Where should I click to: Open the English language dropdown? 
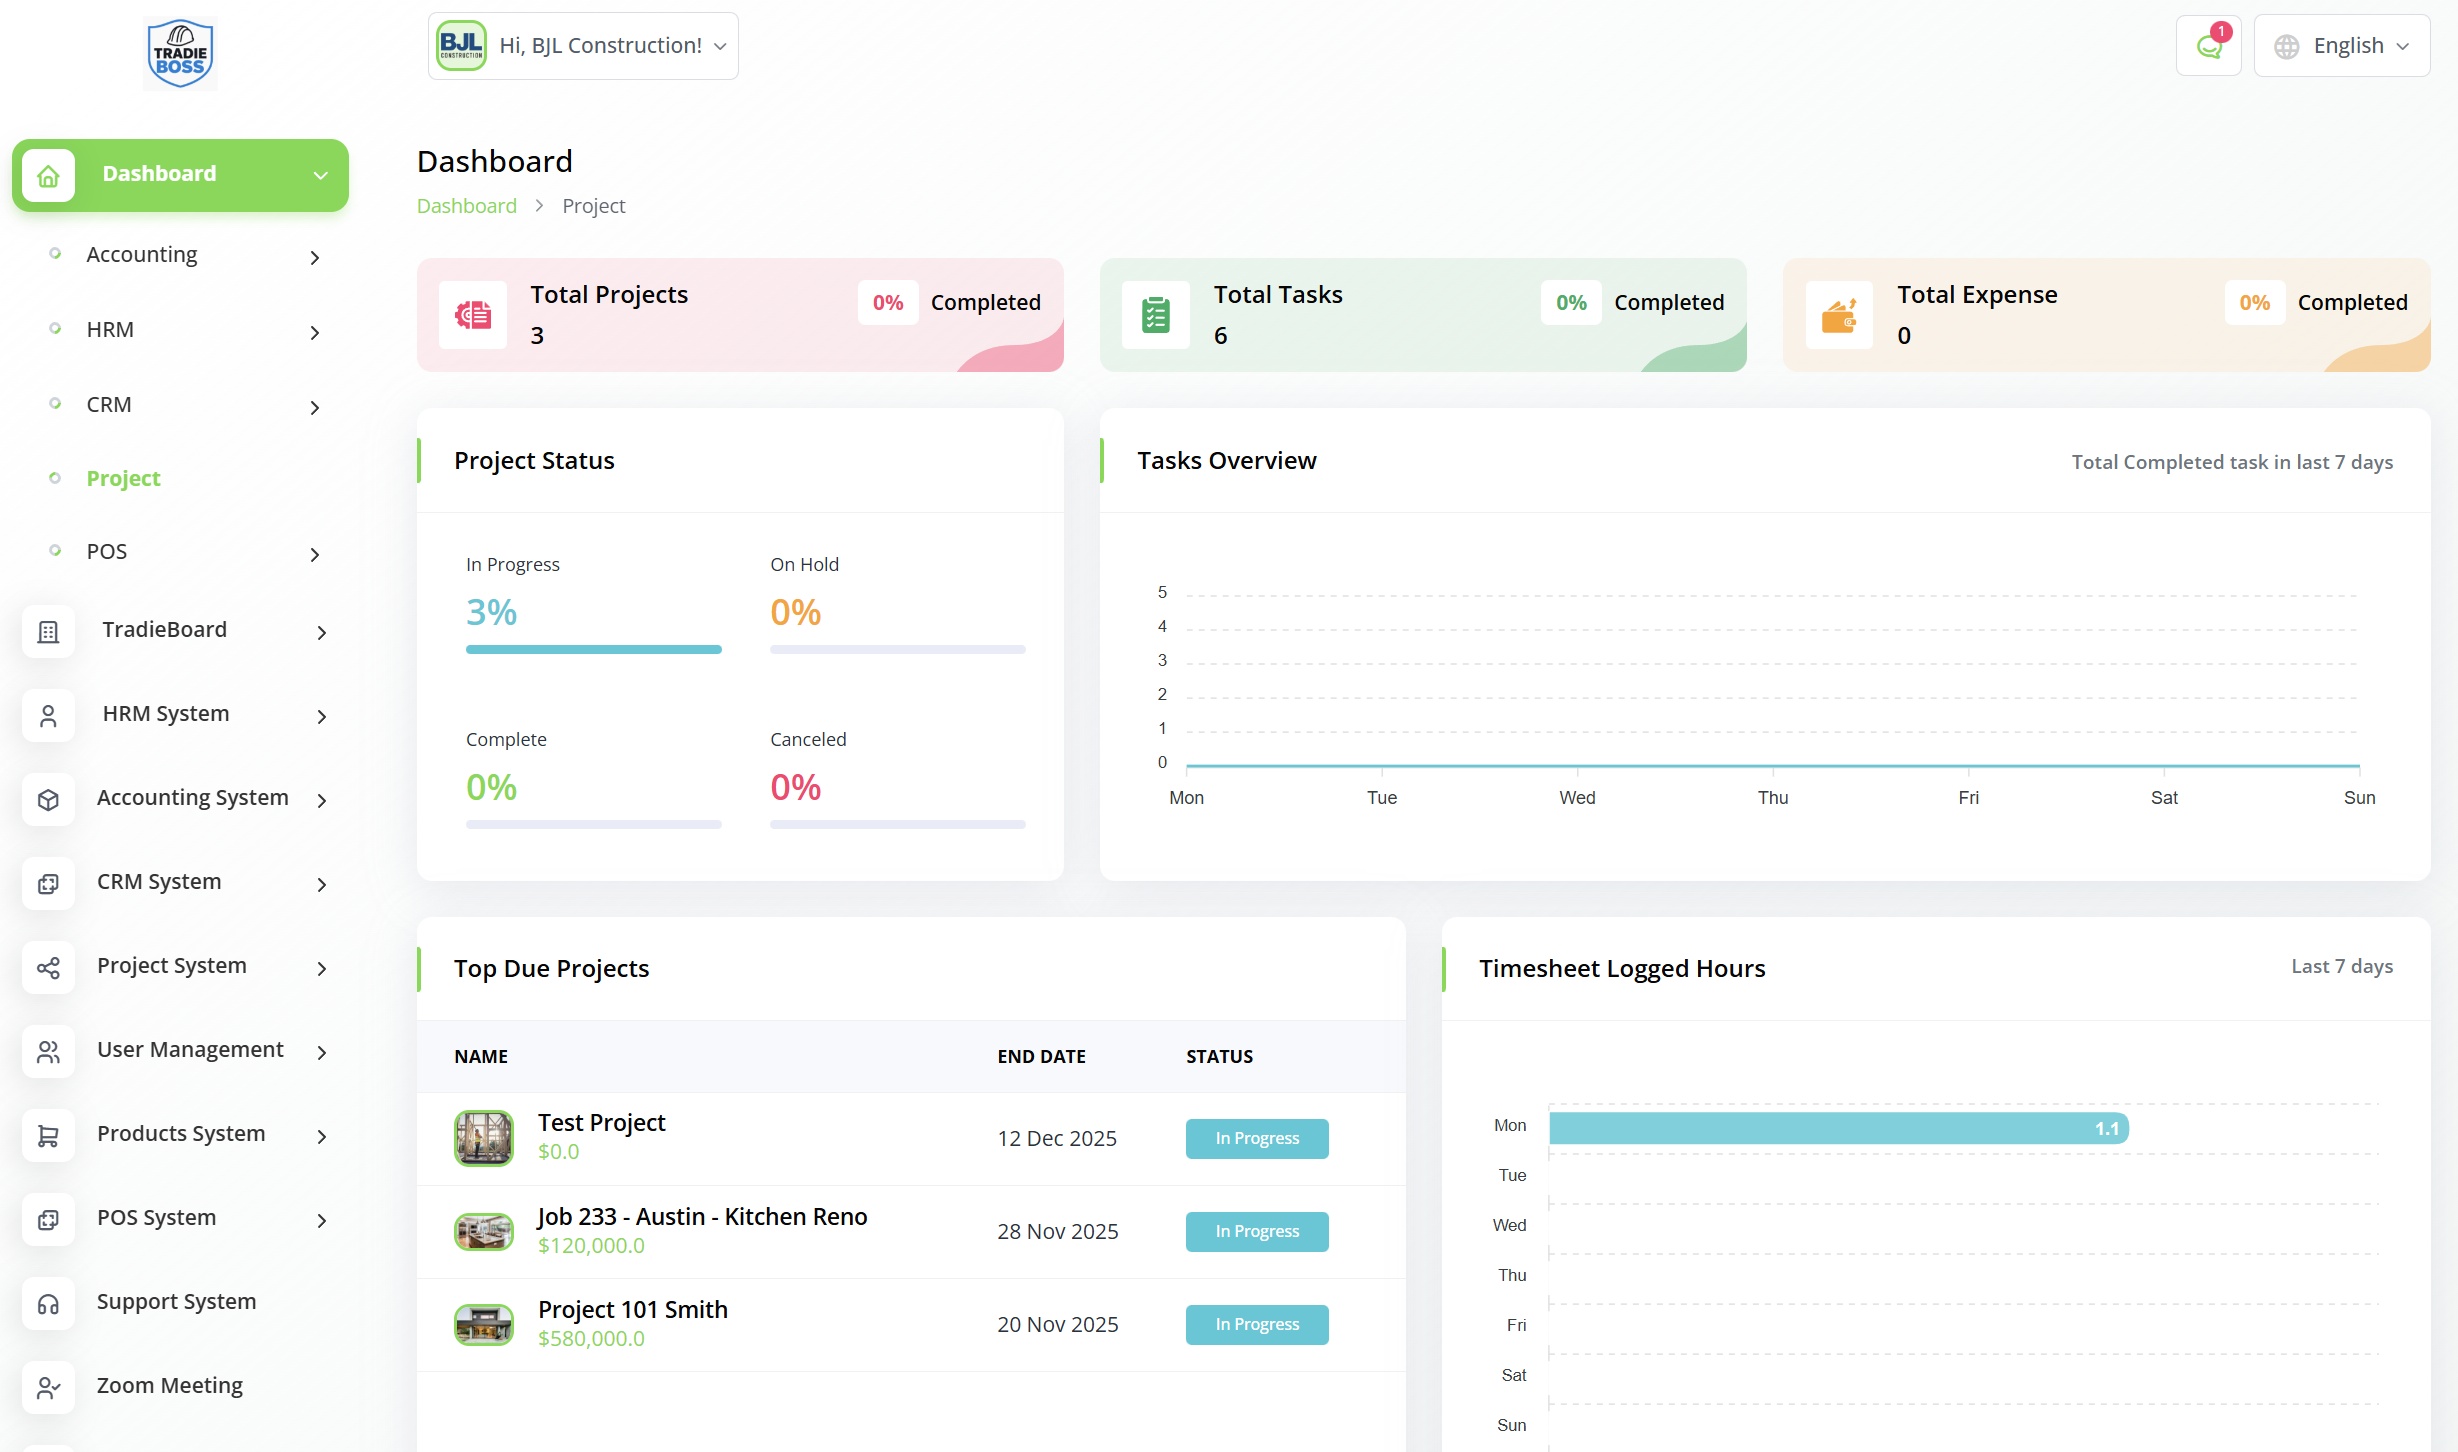(x=2341, y=46)
